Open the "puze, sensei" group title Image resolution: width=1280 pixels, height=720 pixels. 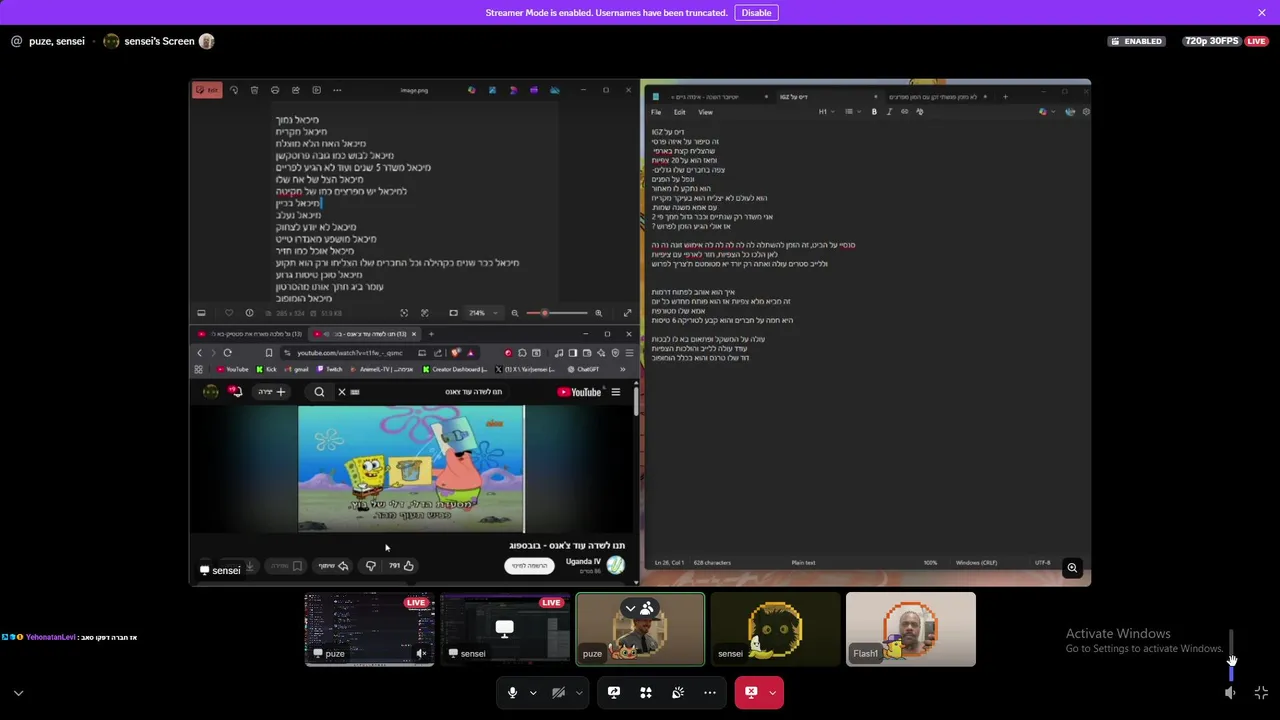click(x=57, y=41)
